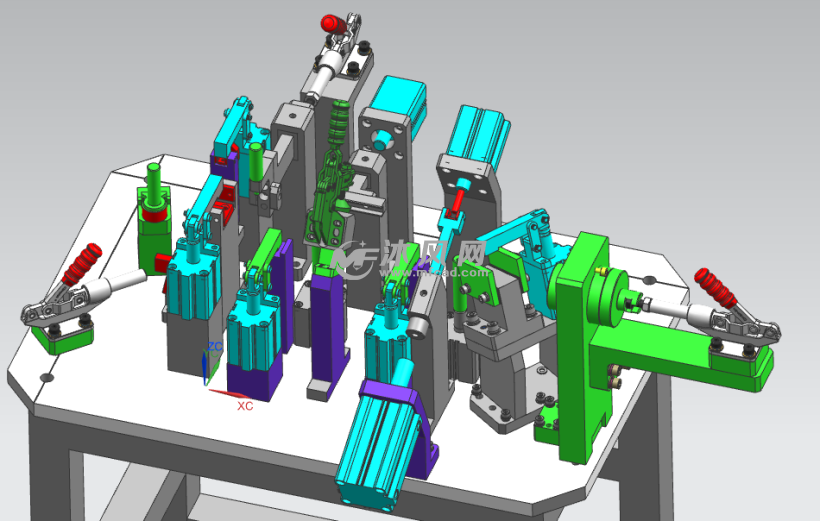Select the green ribbed stack at center top

pos(338,122)
